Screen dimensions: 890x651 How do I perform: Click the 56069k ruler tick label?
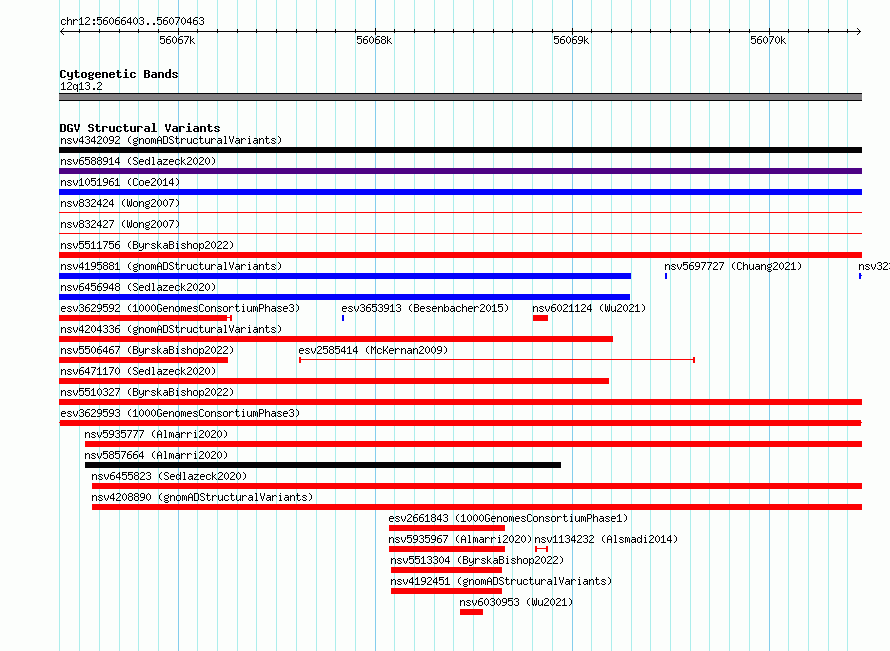coord(571,40)
